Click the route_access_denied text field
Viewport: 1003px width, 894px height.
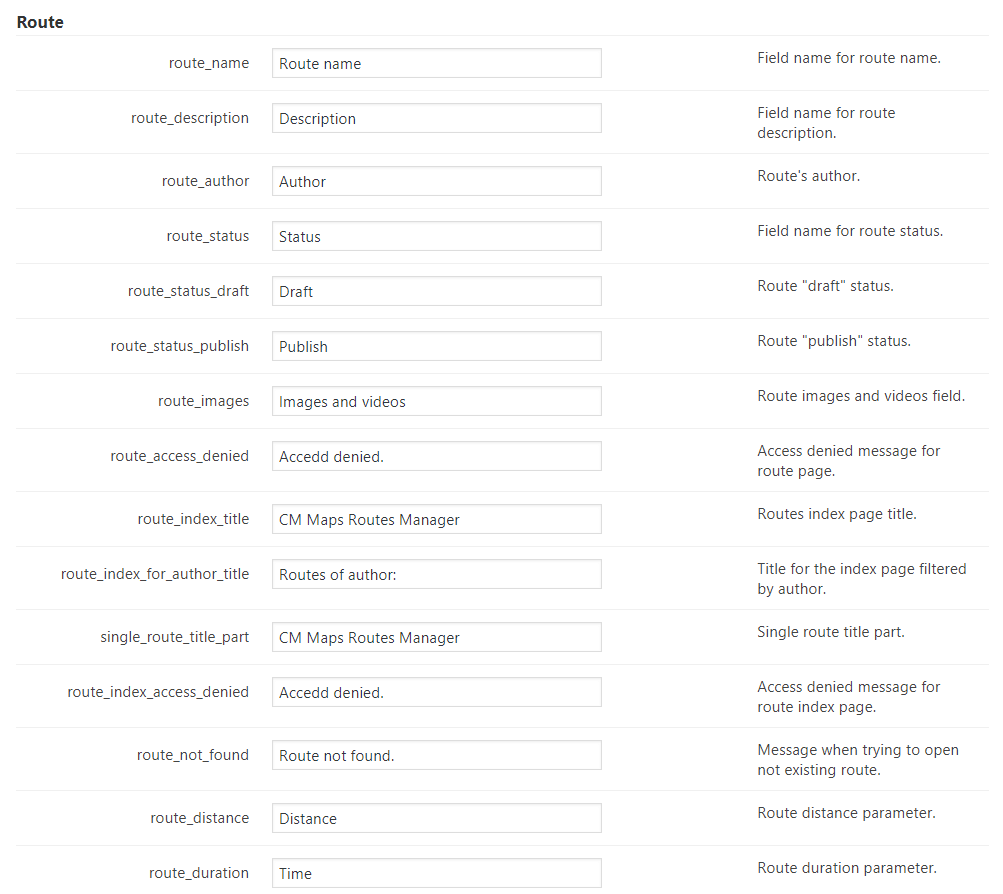(436, 457)
